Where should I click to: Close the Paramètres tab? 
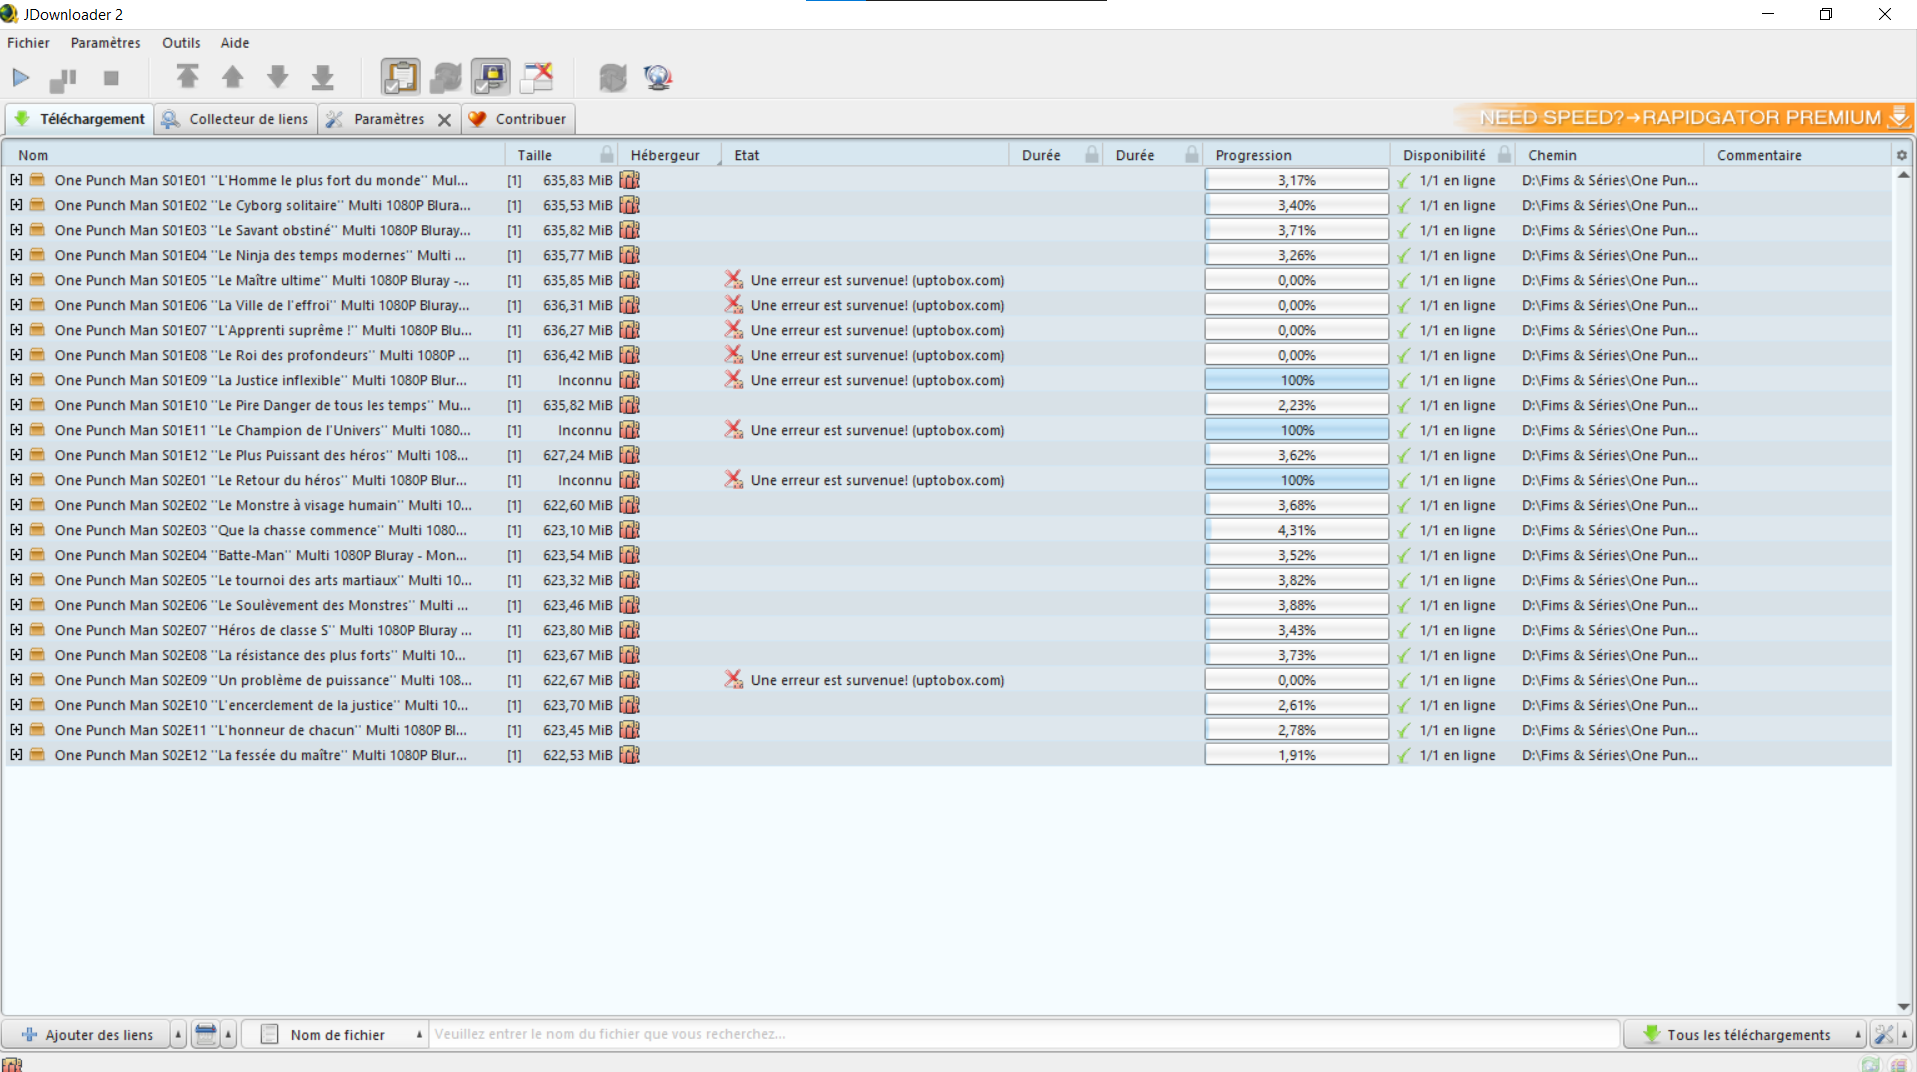tap(444, 120)
